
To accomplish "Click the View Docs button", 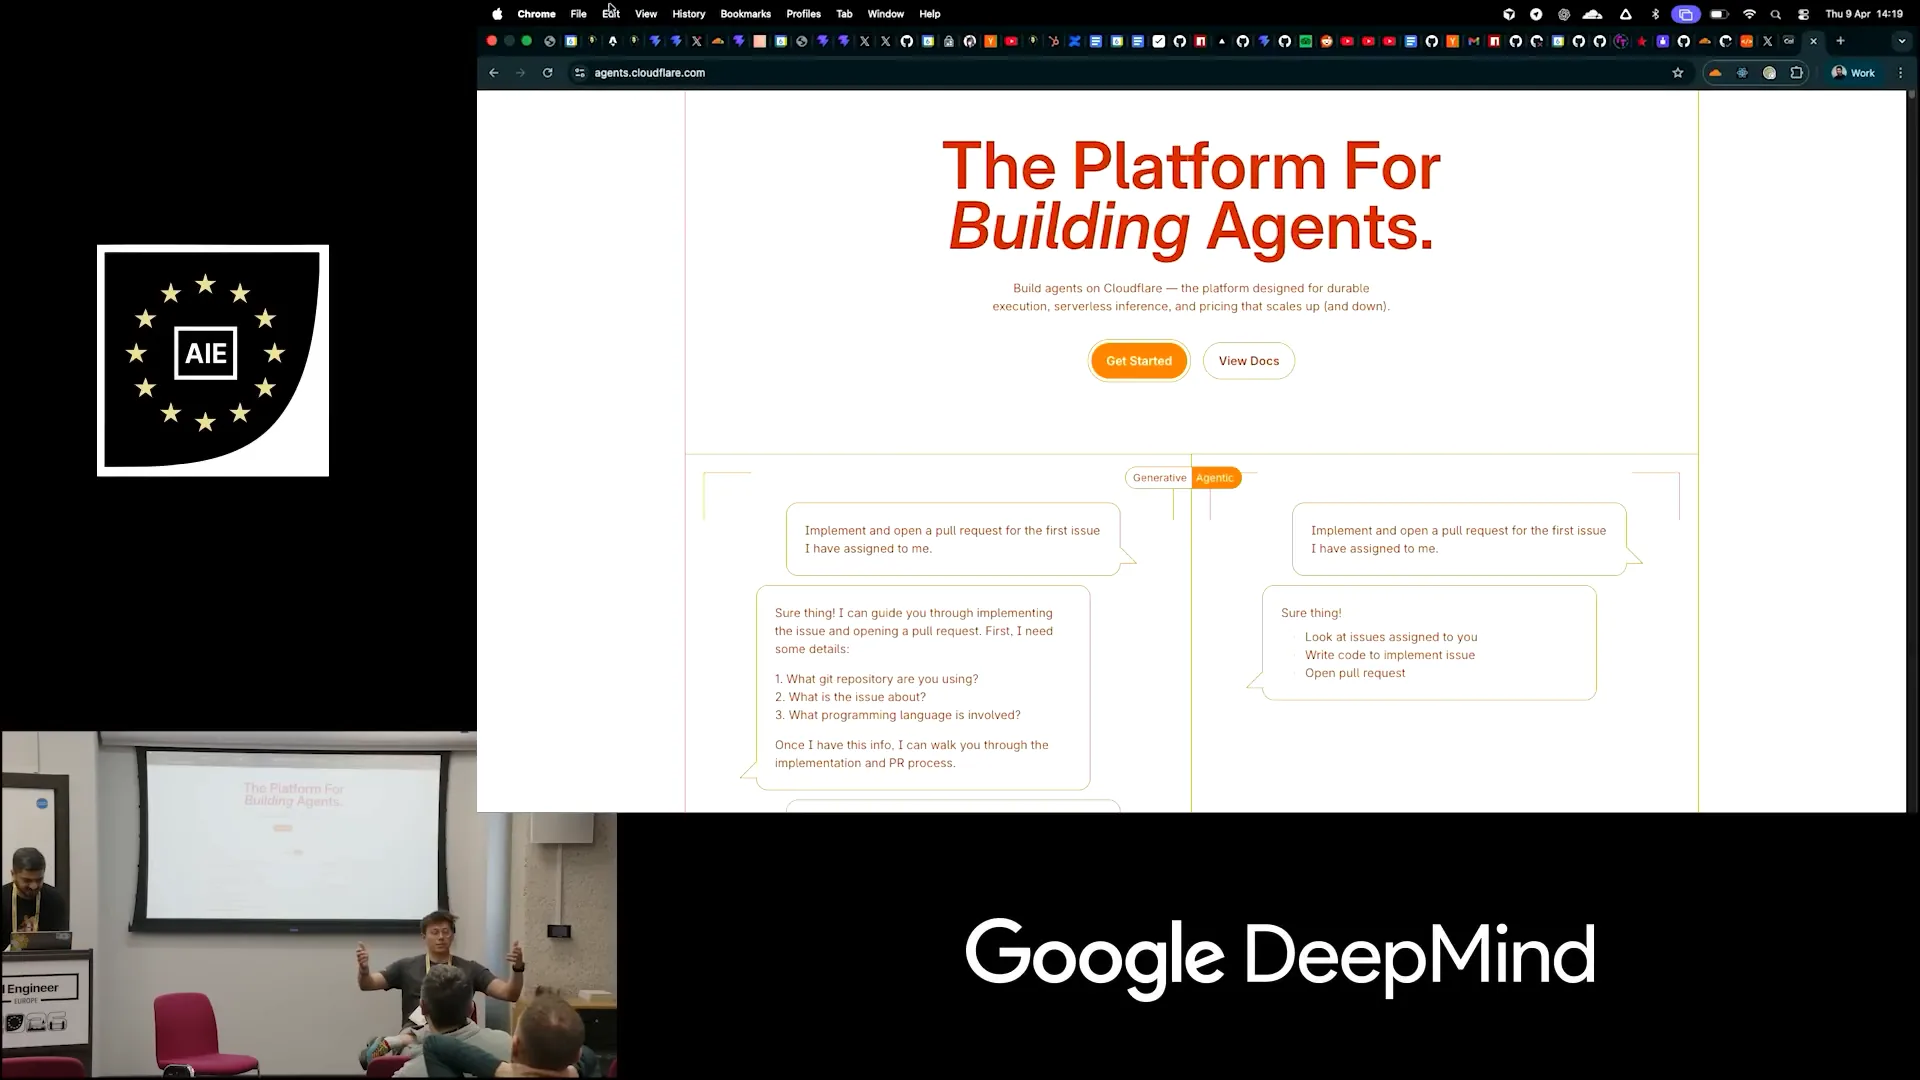I will point(1249,361).
